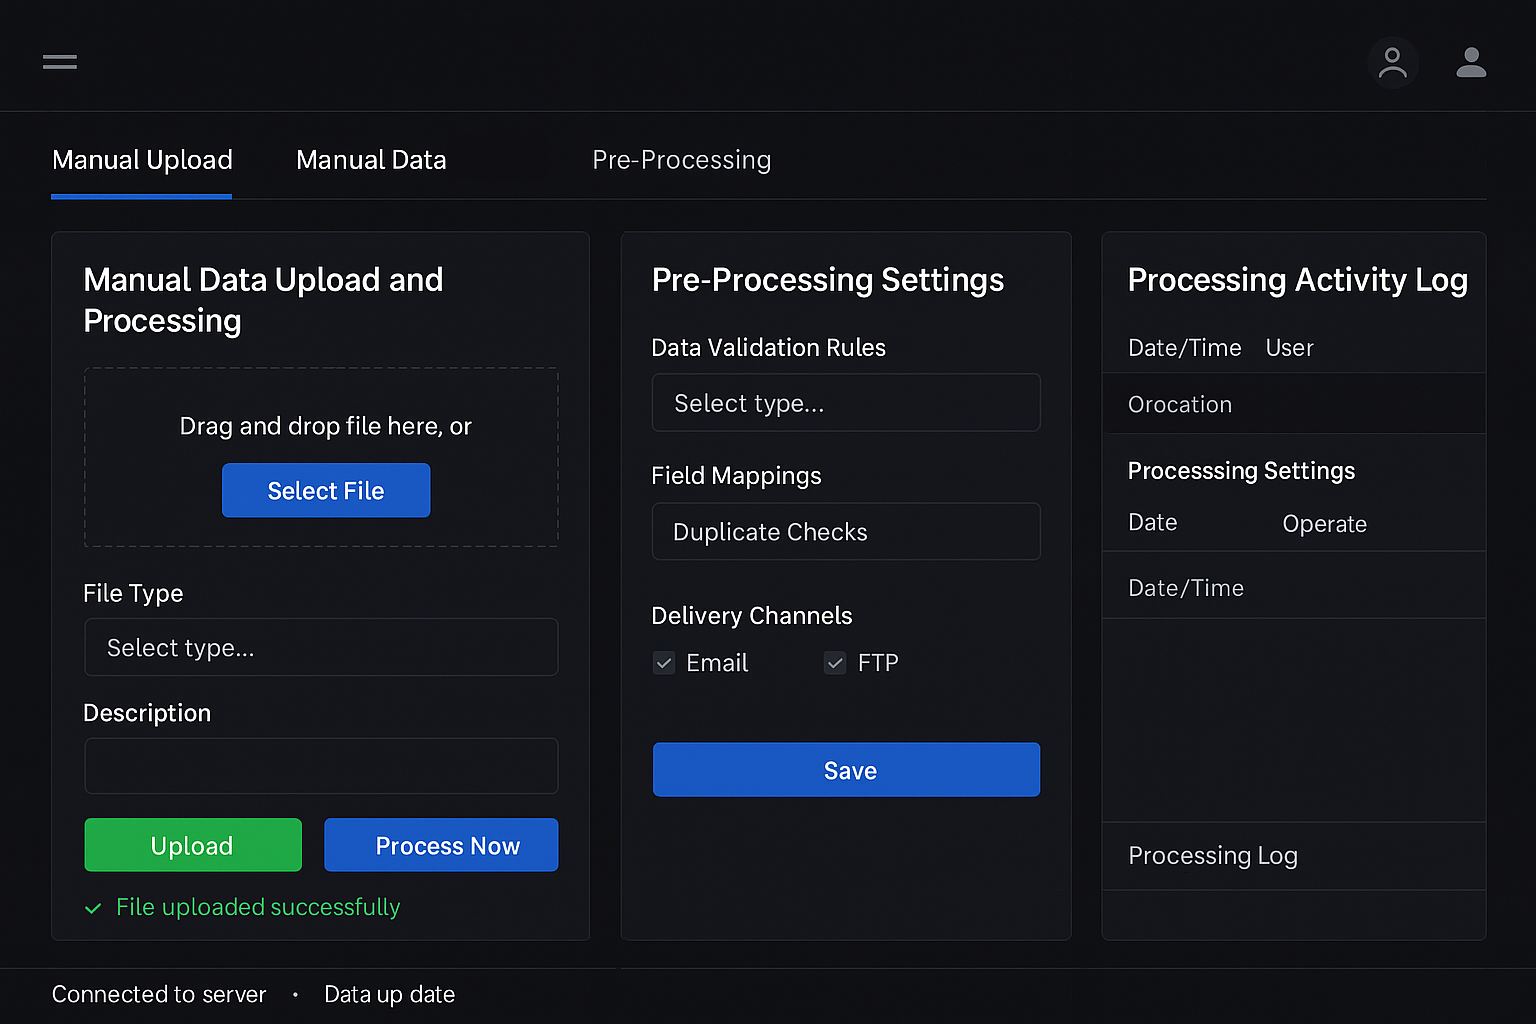
Task: Click the Select File button
Action: (x=326, y=491)
